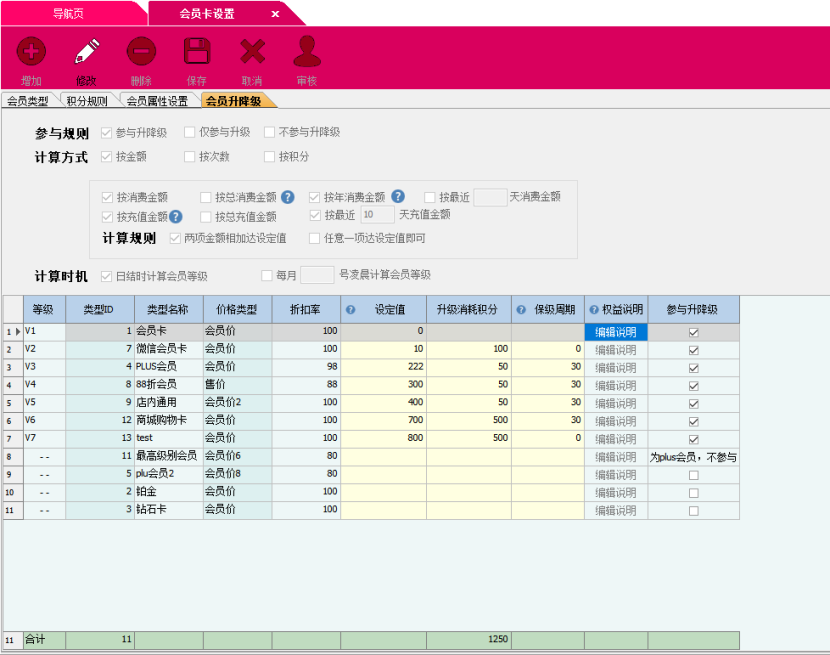This screenshot has width=830, height=655.
Task: Toggle the 按总充值金额 checkbox
Action: pyautogui.click(x=206, y=217)
